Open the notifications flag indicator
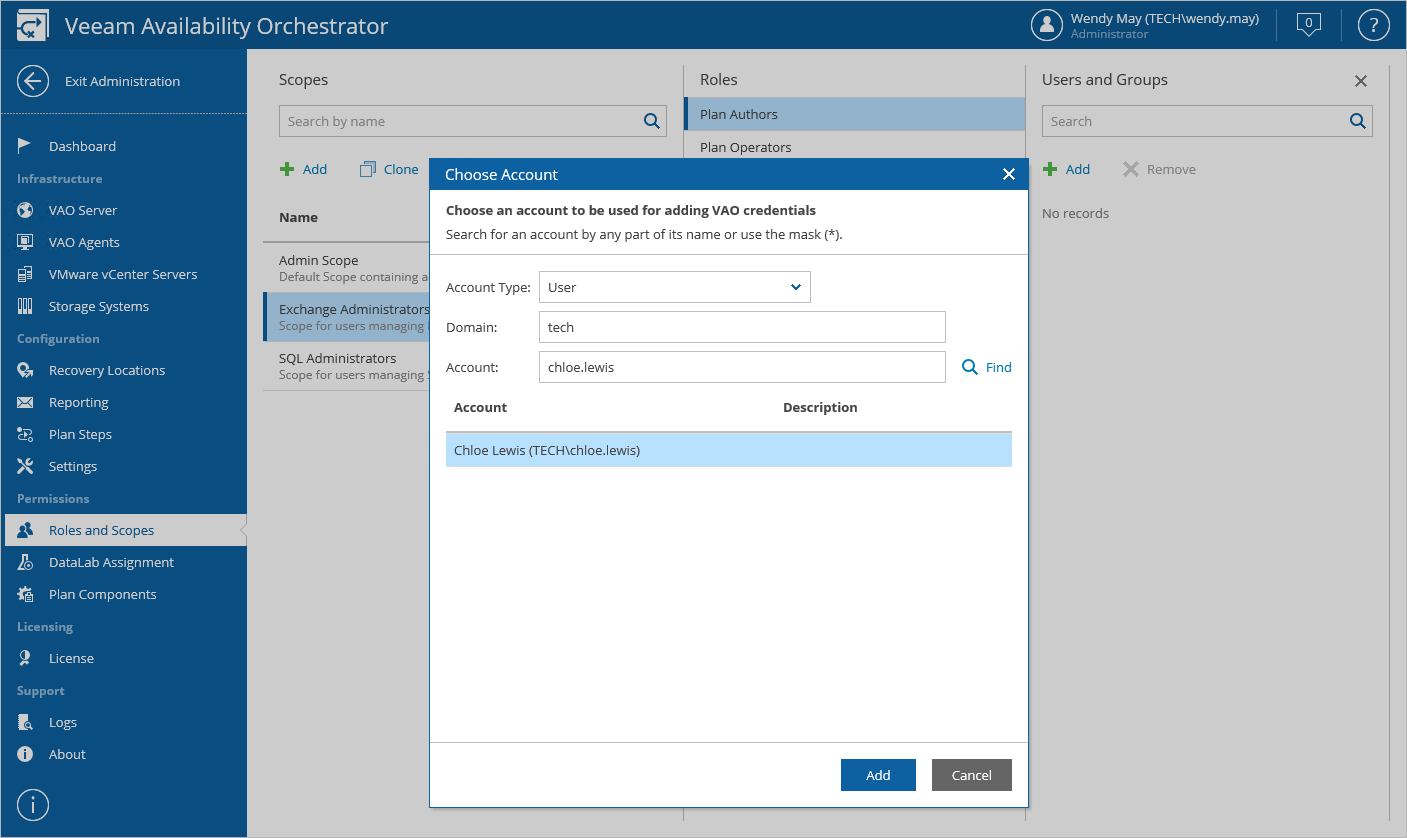 (1308, 25)
